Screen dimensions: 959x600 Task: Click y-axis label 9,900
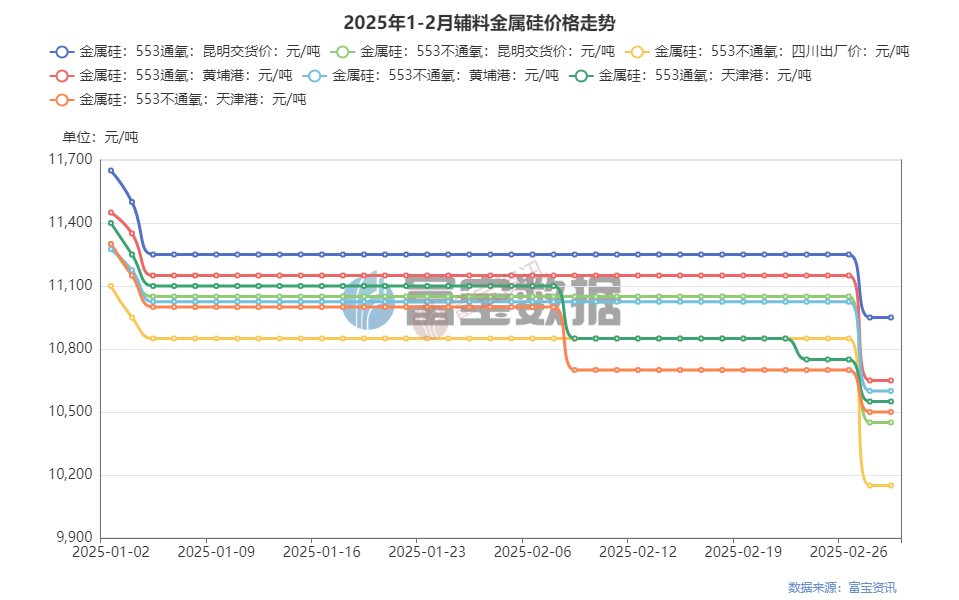pyautogui.click(x=74, y=538)
